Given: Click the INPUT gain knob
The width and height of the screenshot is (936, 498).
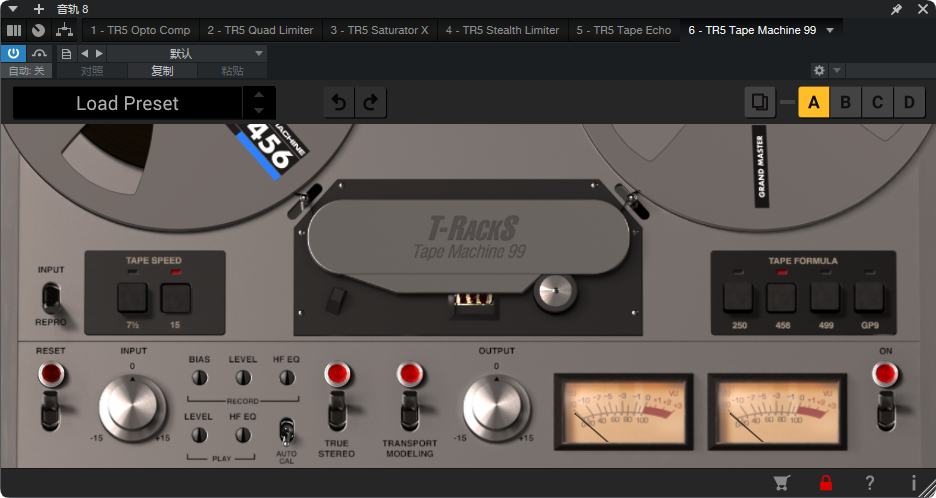Looking at the screenshot, I should [133, 407].
